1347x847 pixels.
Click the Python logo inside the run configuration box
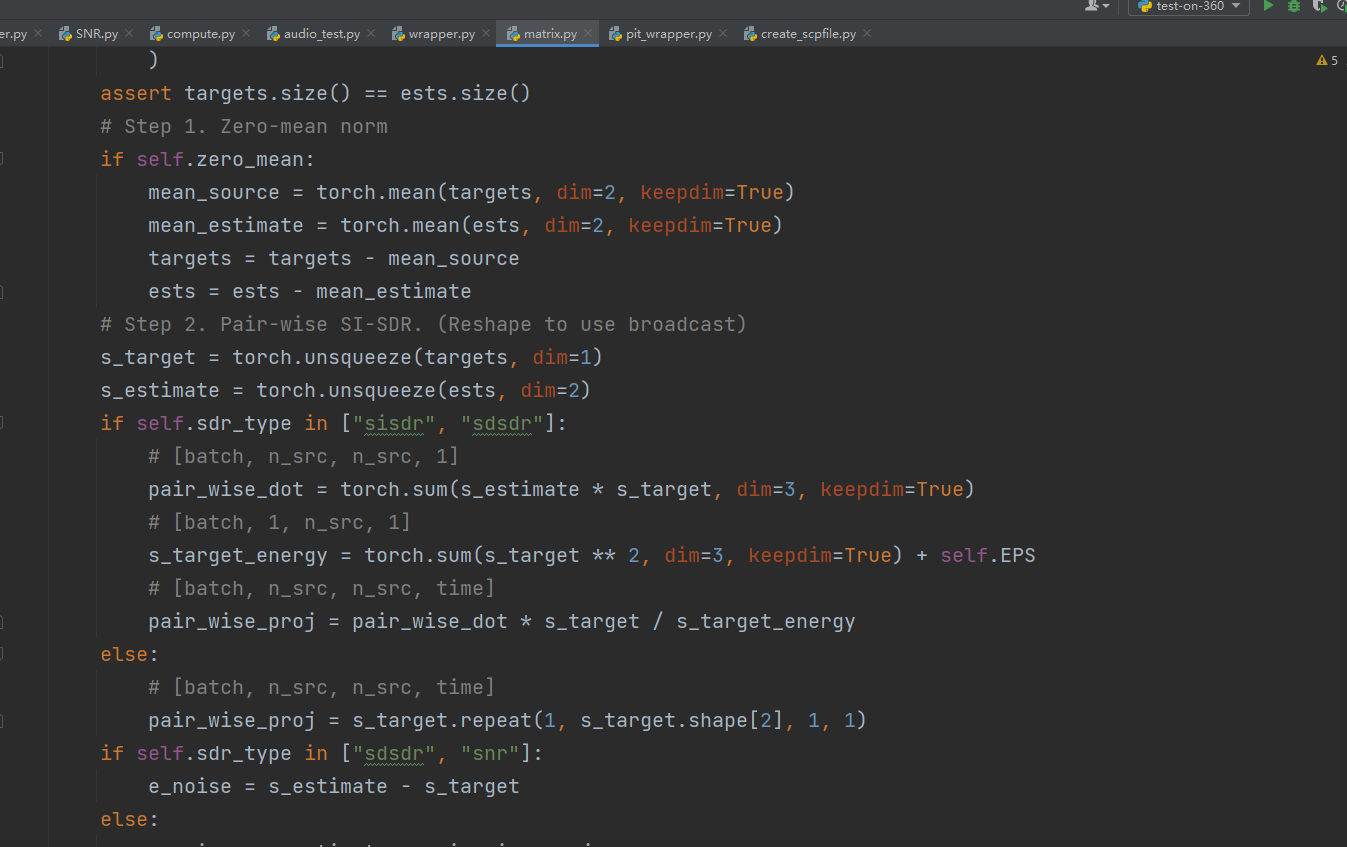(x=1146, y=6)
